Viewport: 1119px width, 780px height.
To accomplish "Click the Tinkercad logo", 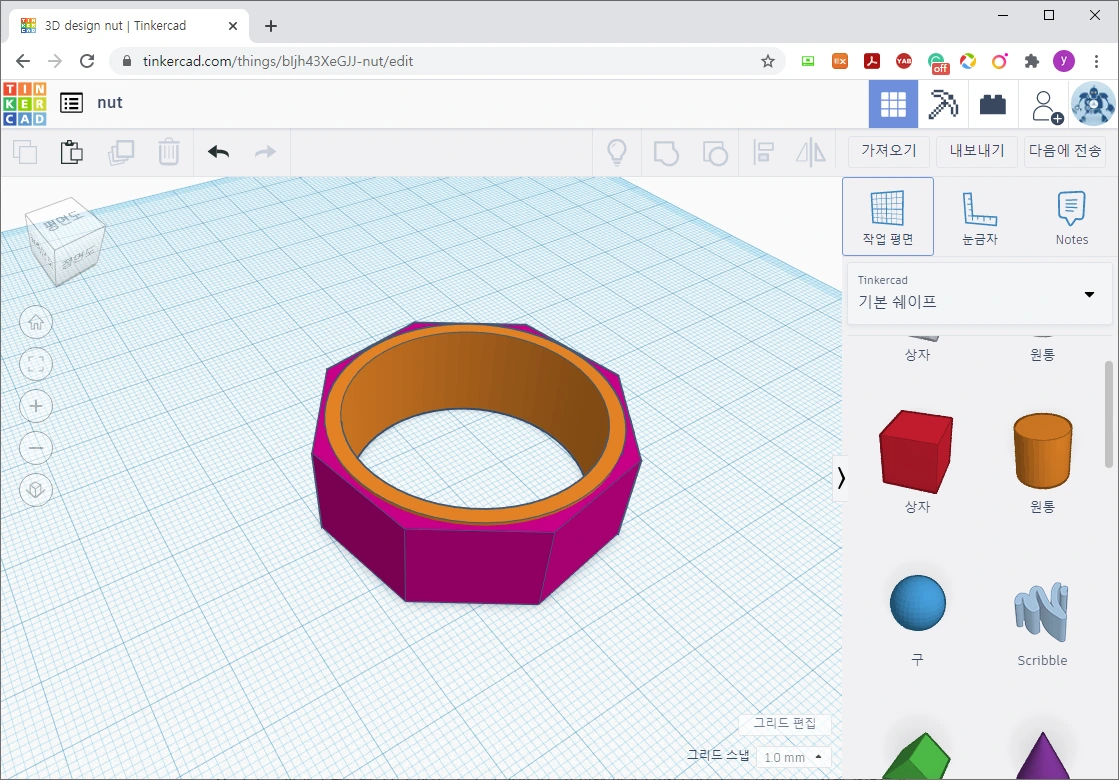I will [24, 103].
